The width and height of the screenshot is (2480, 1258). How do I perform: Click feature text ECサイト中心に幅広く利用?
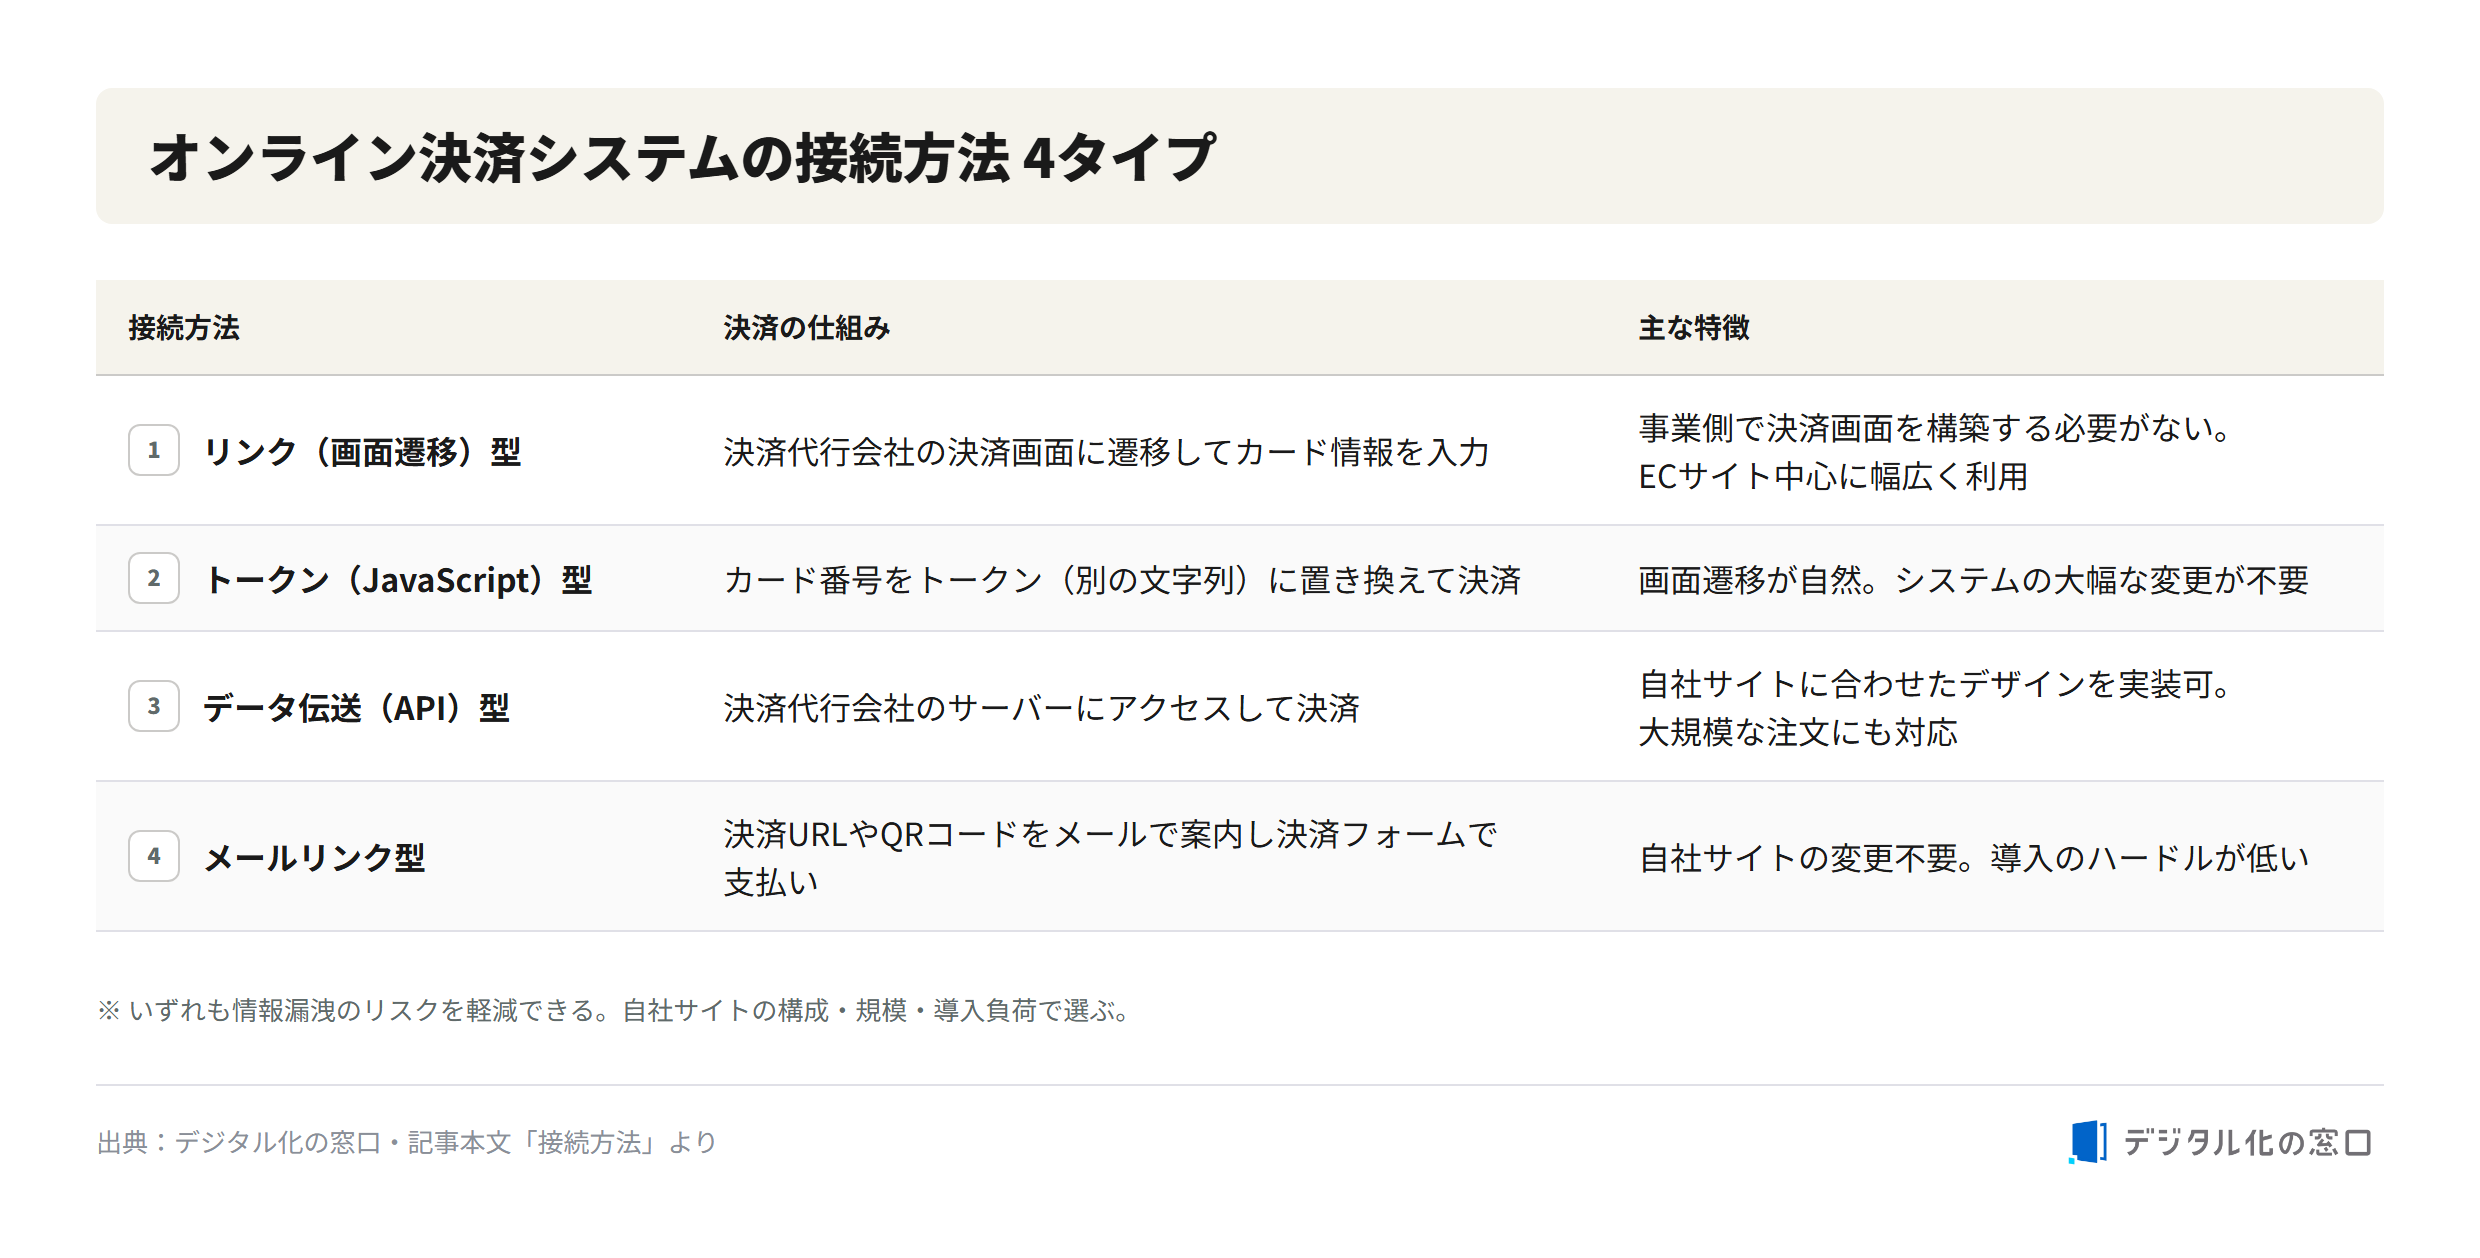pyautogui.click(x=1833, y=476)
